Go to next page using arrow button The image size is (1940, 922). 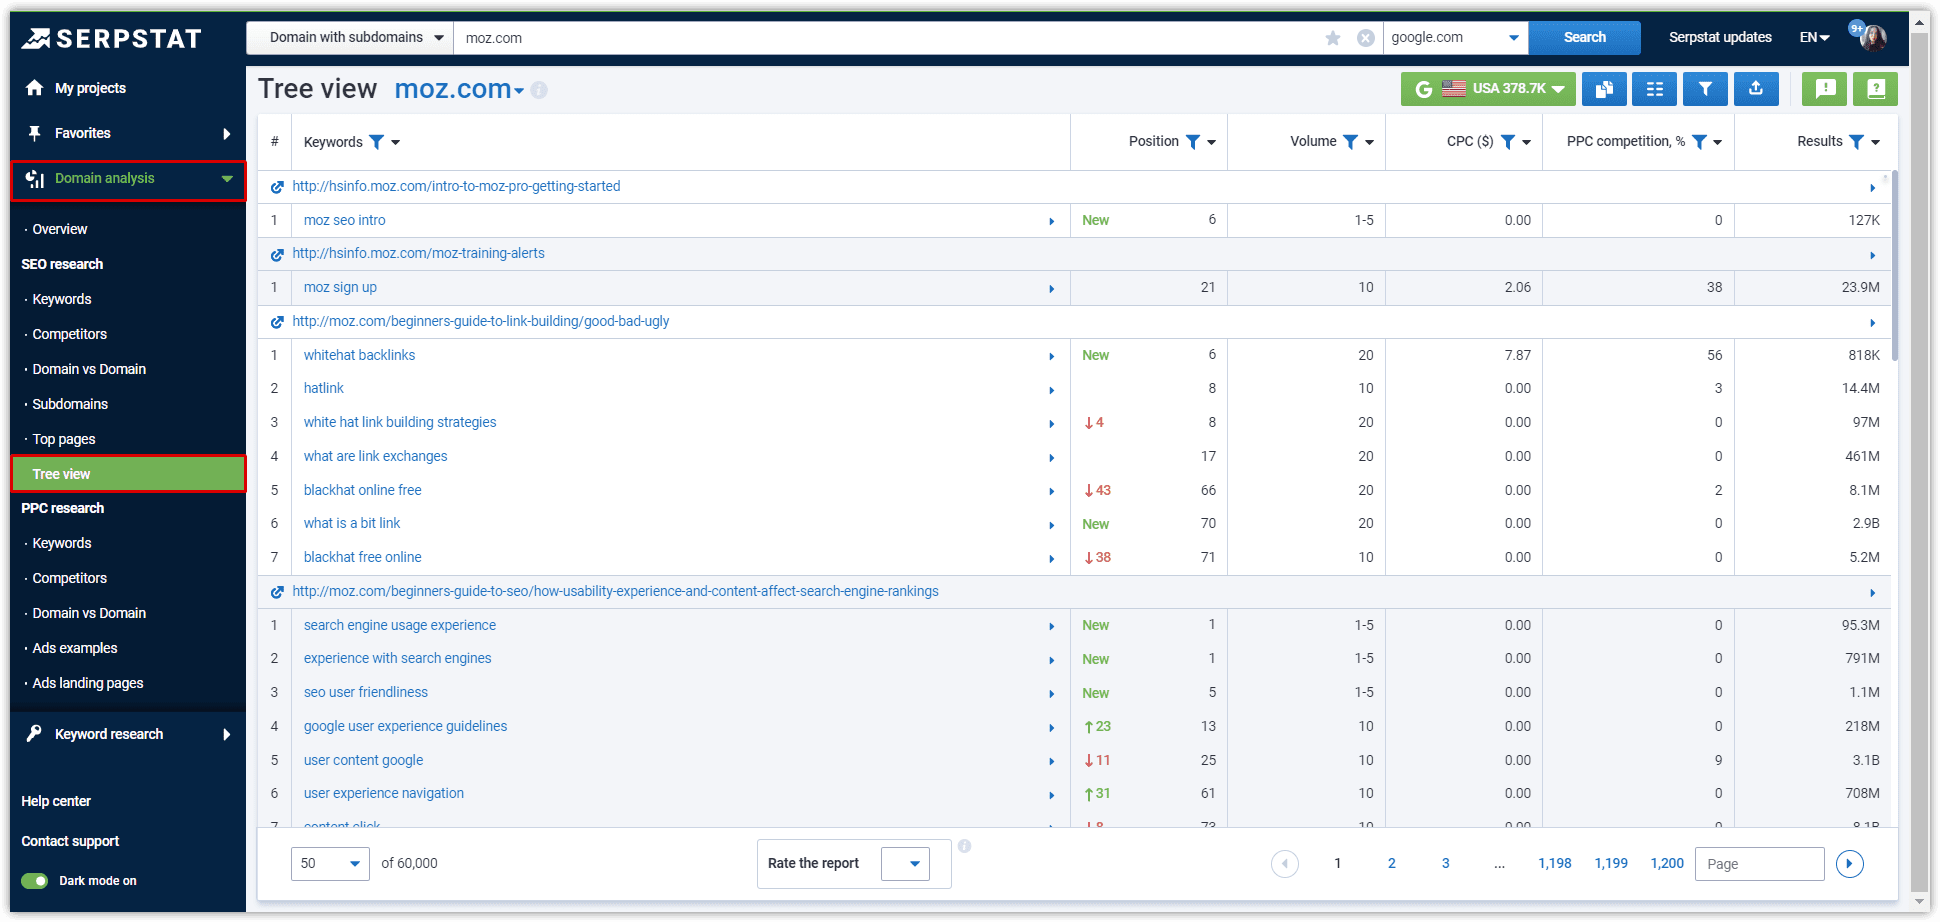(x=1849, y=864)
